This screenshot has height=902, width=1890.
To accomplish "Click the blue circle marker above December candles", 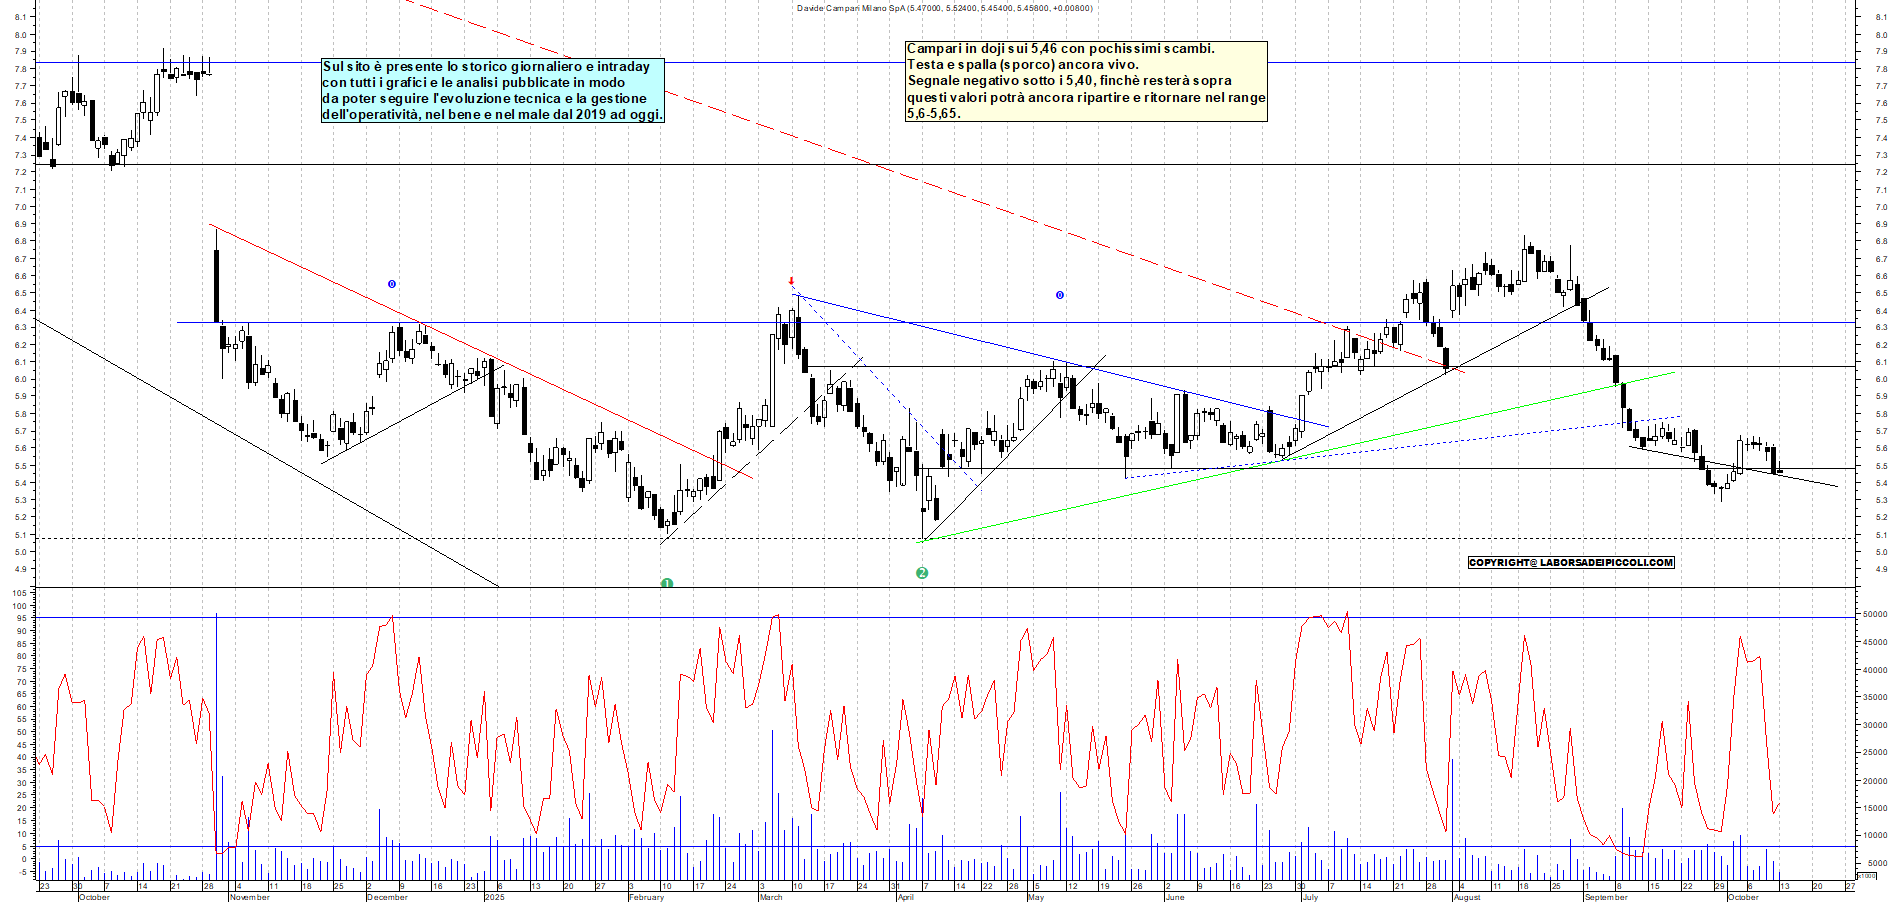I will click(392, 284).
